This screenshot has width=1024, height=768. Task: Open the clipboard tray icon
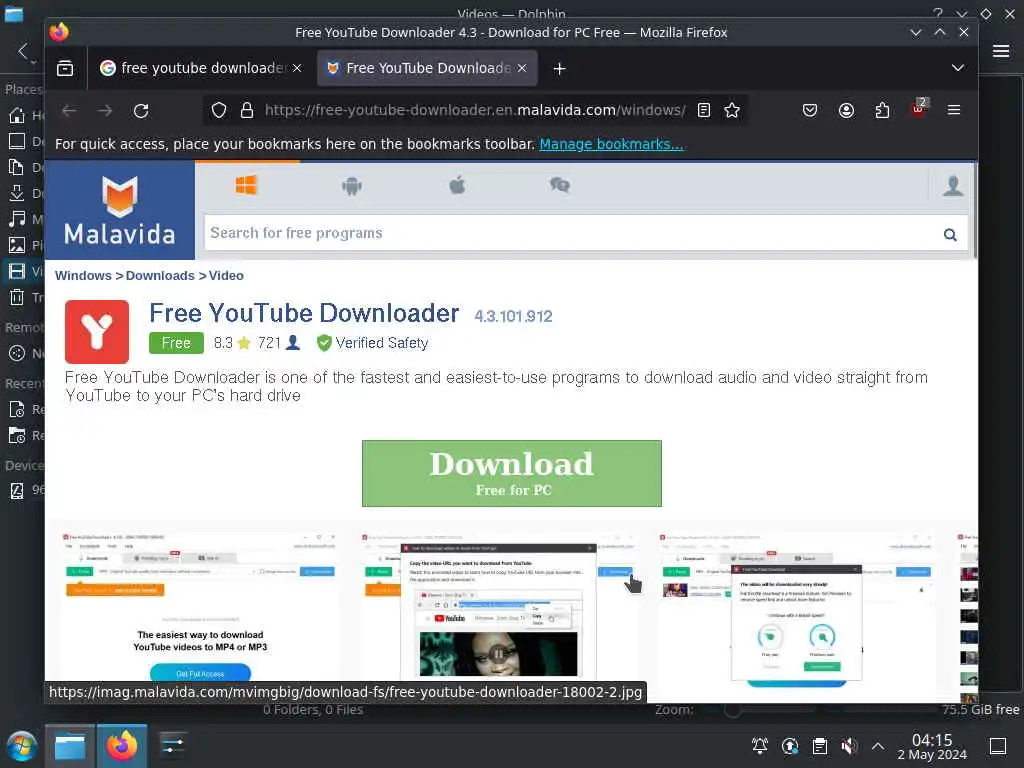click(820, 746)
